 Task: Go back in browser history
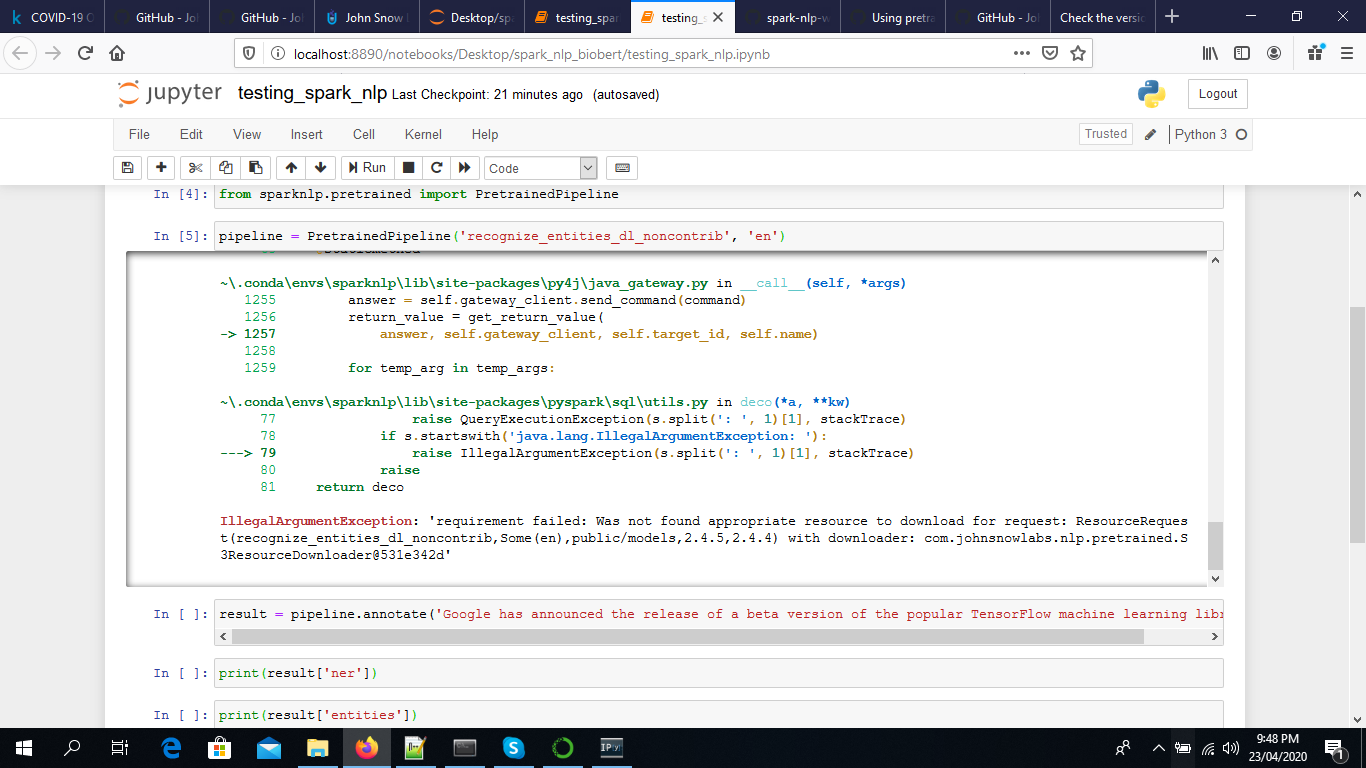coord(22,53)
